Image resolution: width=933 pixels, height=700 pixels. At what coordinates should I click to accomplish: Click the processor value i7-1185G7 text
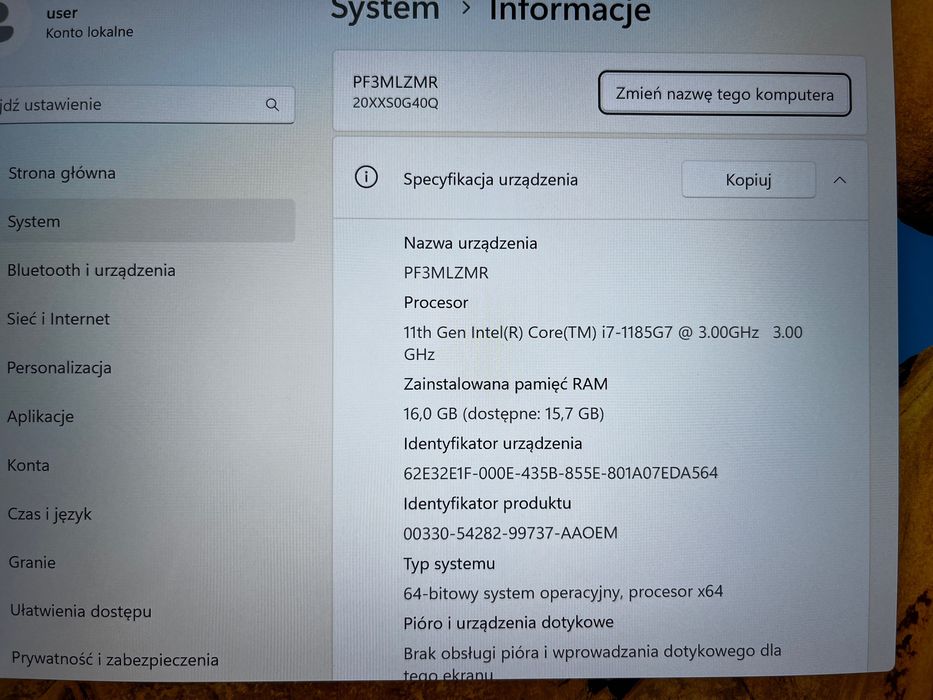coord(603,343)
